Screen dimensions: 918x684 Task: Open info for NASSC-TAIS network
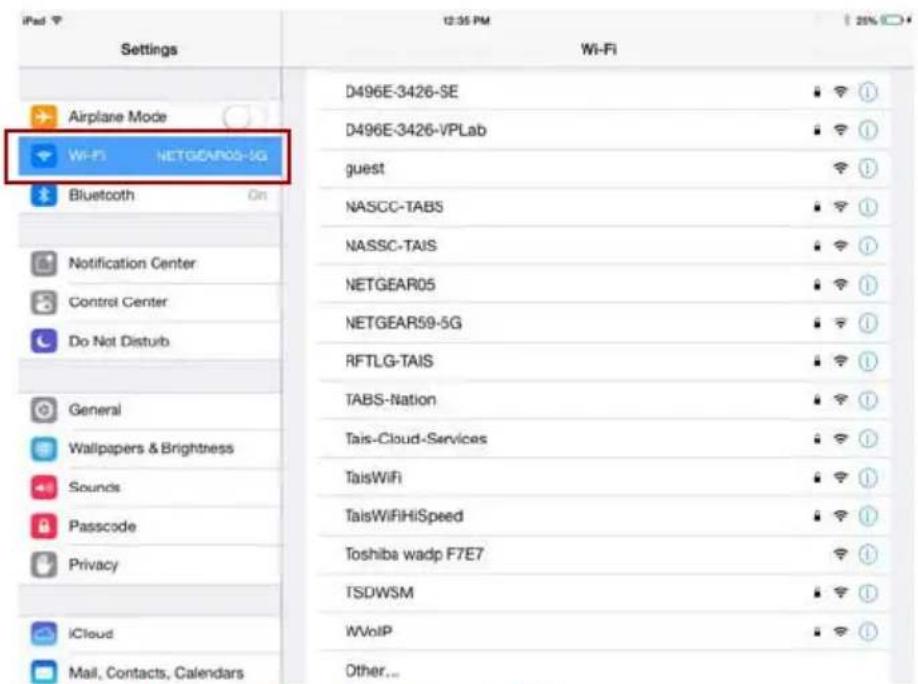coord(868,245)
